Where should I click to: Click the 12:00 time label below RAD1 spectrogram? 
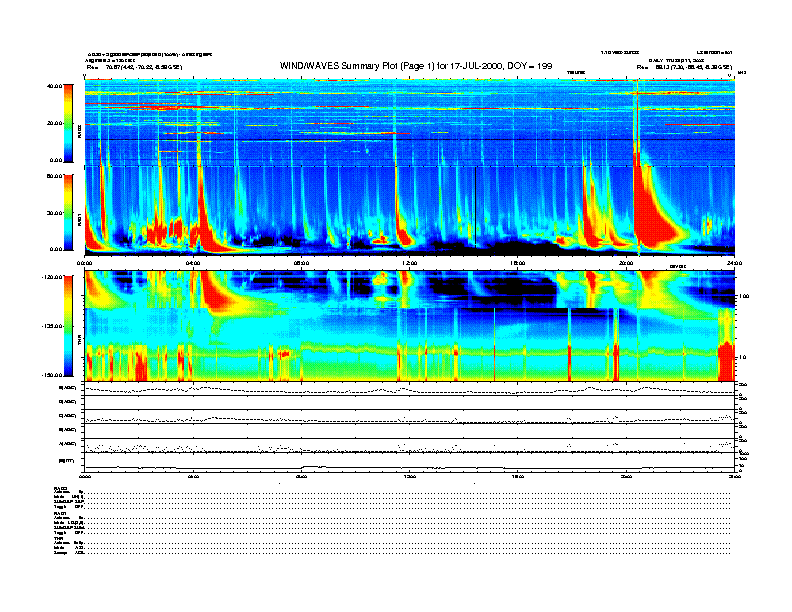[x=409, y=263]
